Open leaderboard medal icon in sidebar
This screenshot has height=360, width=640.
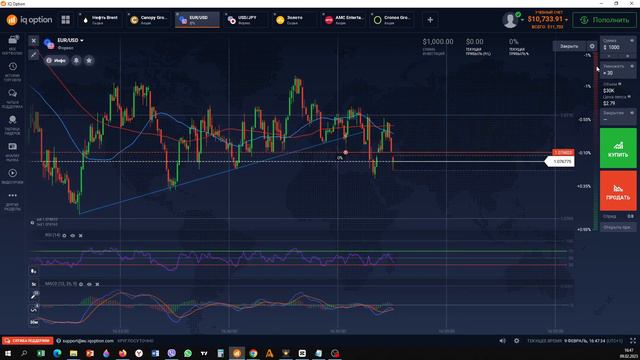tap(13, 120)
